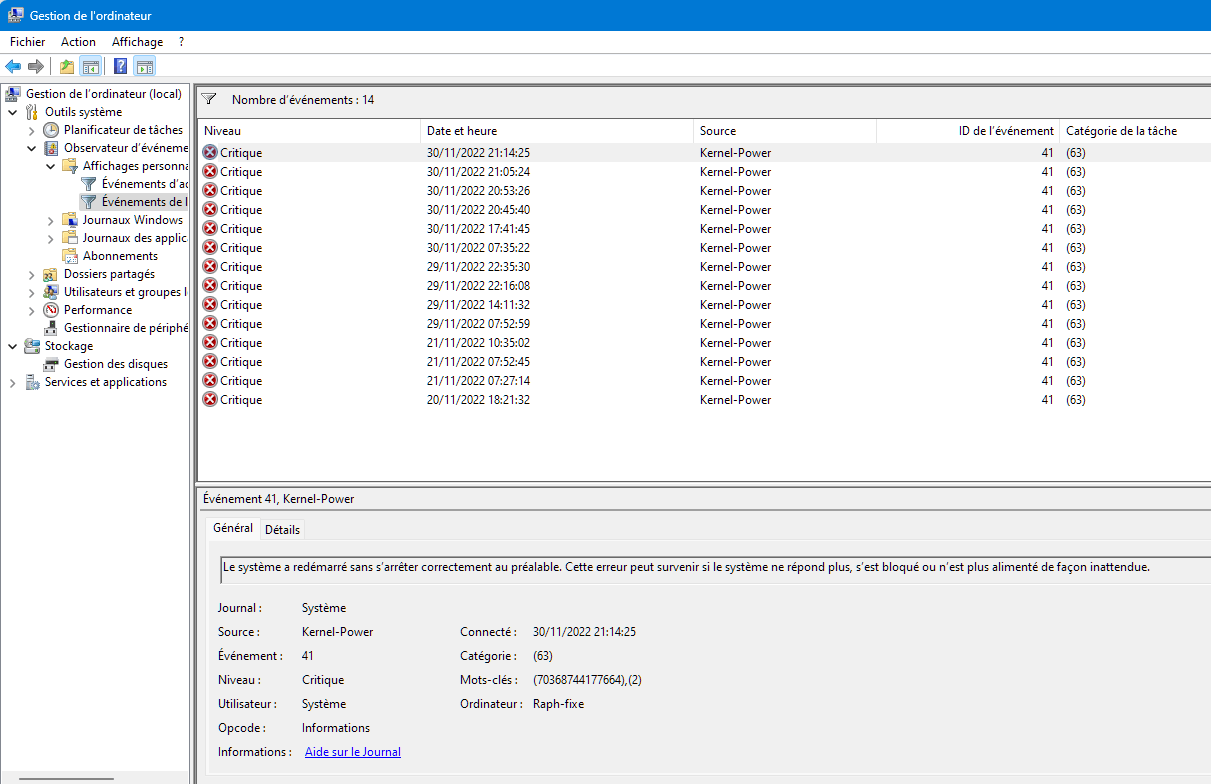Click the blue Help question mark icon
The height and width of the screenshot is (784, 1211).
click(x=120, y=67)
